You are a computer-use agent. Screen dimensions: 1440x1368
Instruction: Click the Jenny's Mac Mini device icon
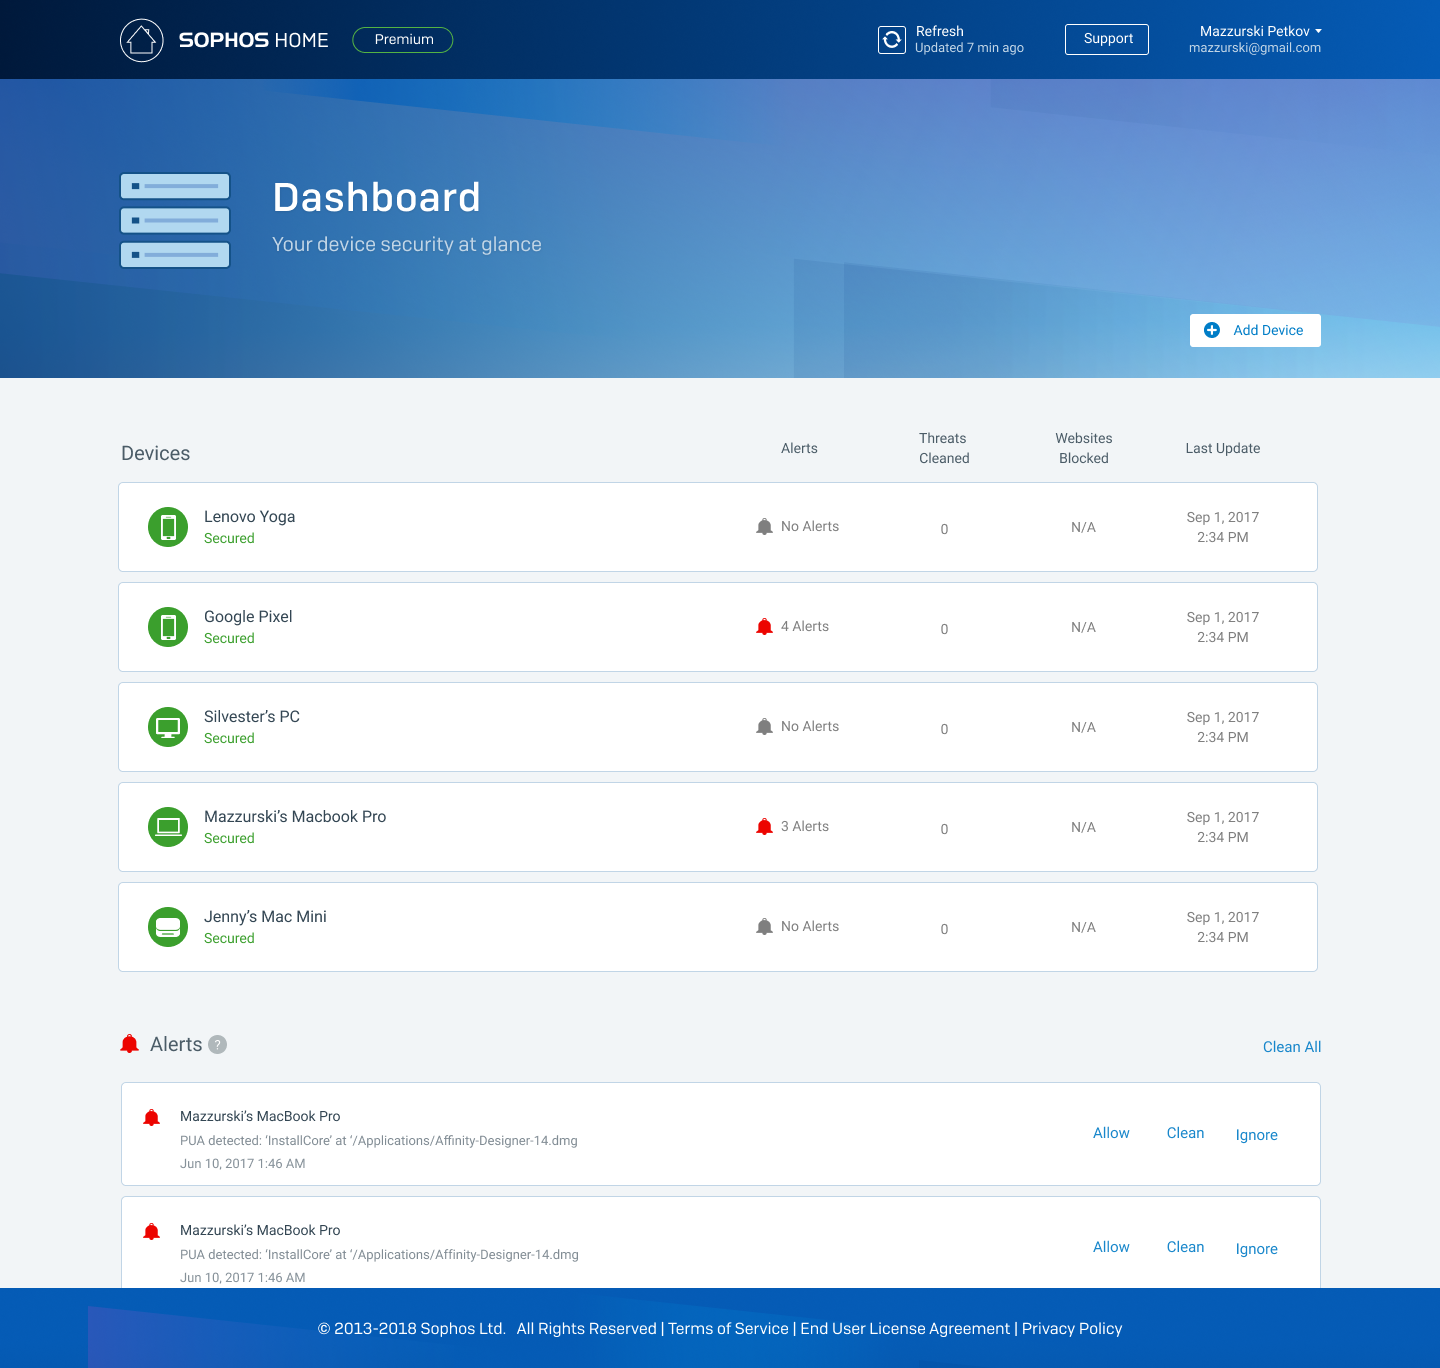[x=168, y=927]
